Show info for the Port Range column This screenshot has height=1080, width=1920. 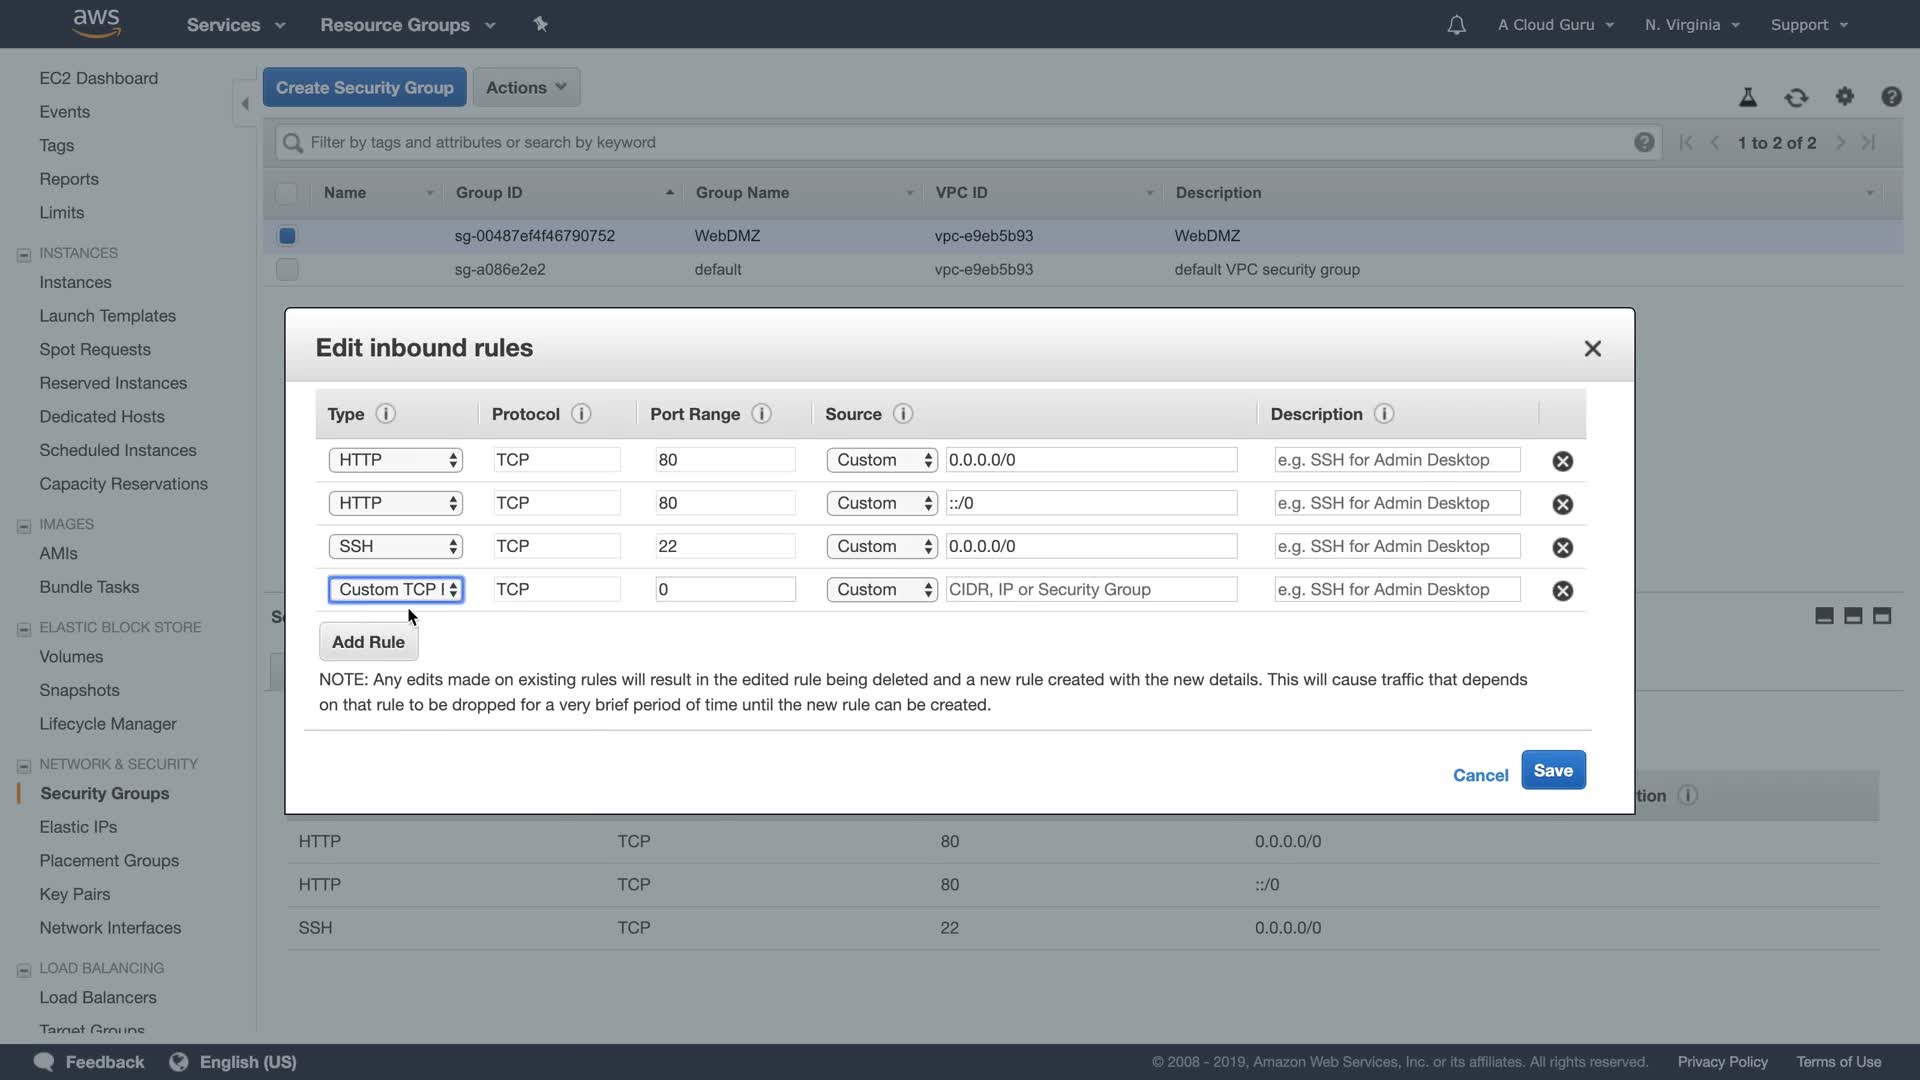pyautogui.click(x=761, y=414)
